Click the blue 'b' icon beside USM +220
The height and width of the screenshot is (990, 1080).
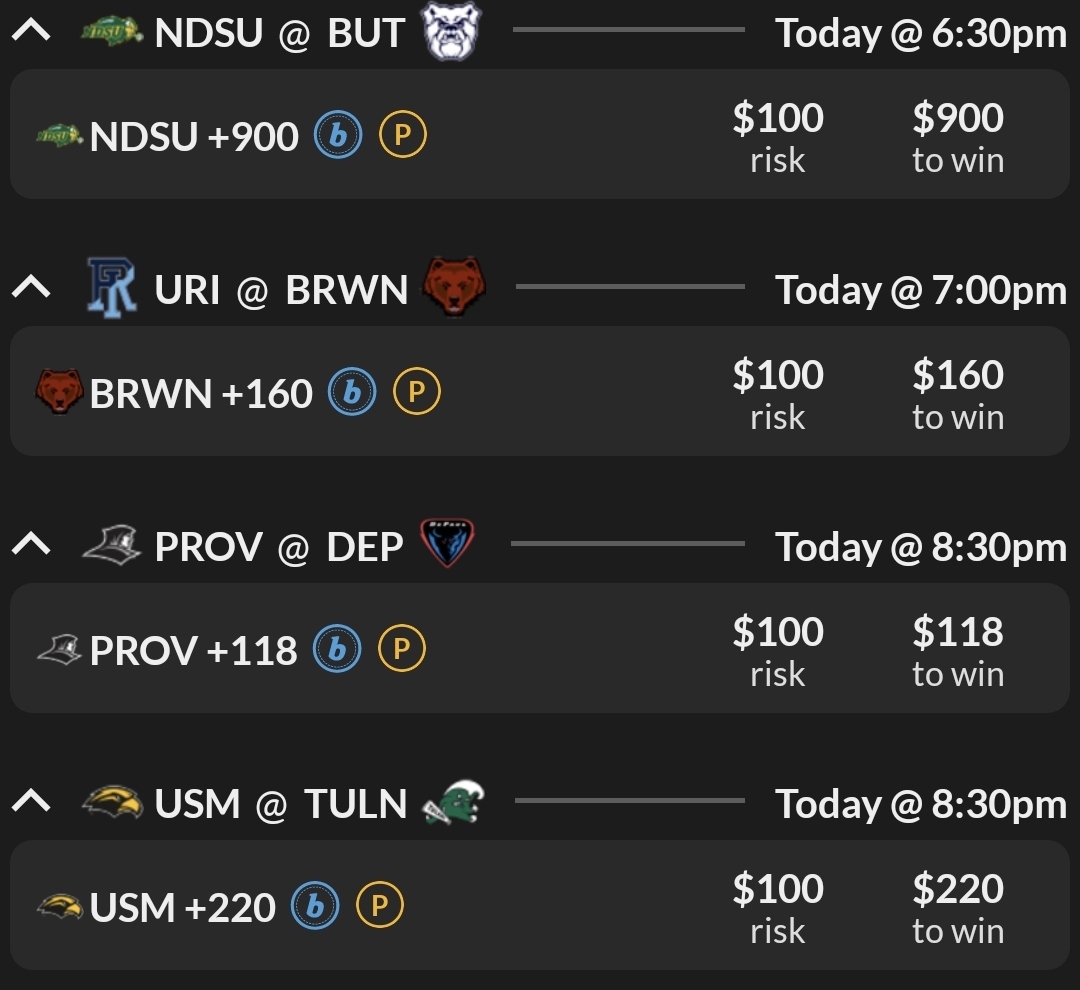[x=315, y=906]
